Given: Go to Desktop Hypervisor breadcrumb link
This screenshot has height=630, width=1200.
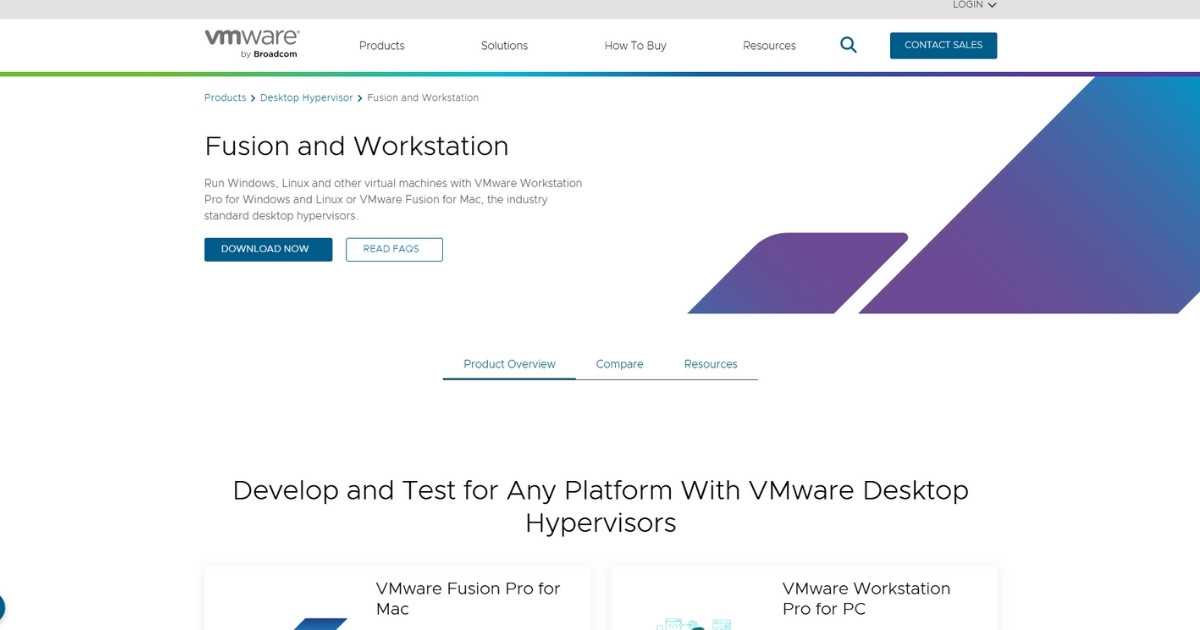Looking at the screenshot, I should (306, 98).
